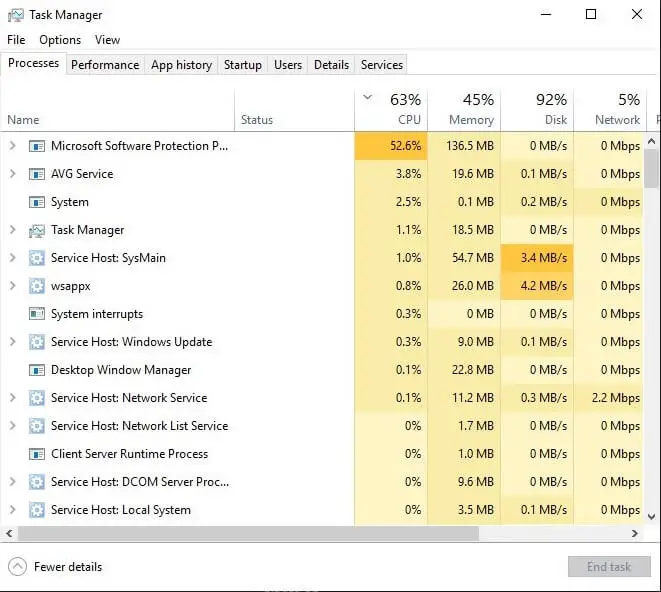Click the horizontal scrollbar left arrow
The image size is (661, 592).
coord(9,534)
